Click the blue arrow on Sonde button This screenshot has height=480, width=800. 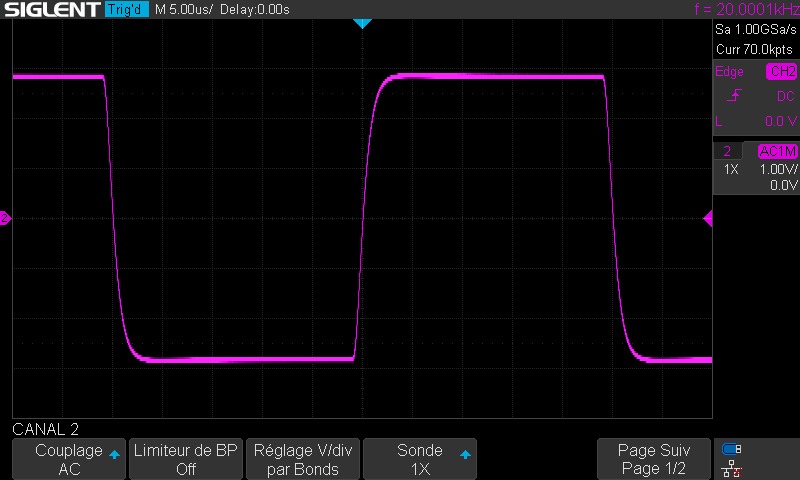[x=465, y=454]
